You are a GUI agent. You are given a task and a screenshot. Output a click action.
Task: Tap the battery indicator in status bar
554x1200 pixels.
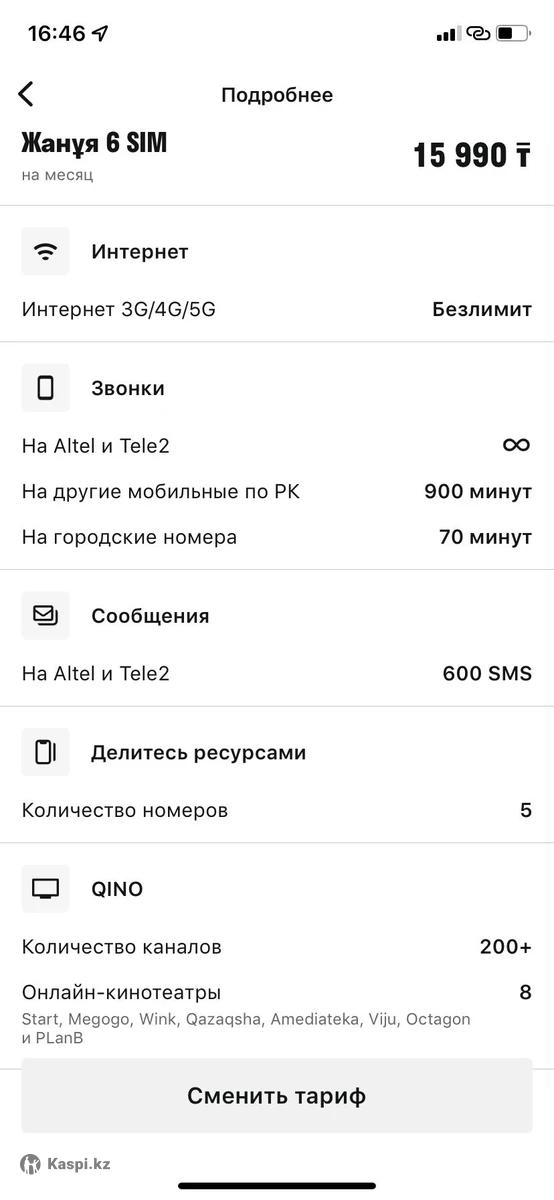coord(514,33)
